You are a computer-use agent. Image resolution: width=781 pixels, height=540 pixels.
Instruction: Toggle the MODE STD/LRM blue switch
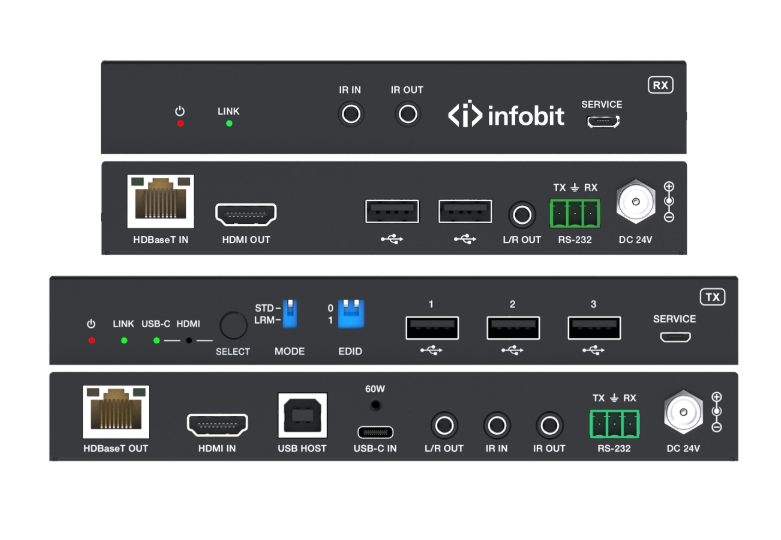[290, 313]
